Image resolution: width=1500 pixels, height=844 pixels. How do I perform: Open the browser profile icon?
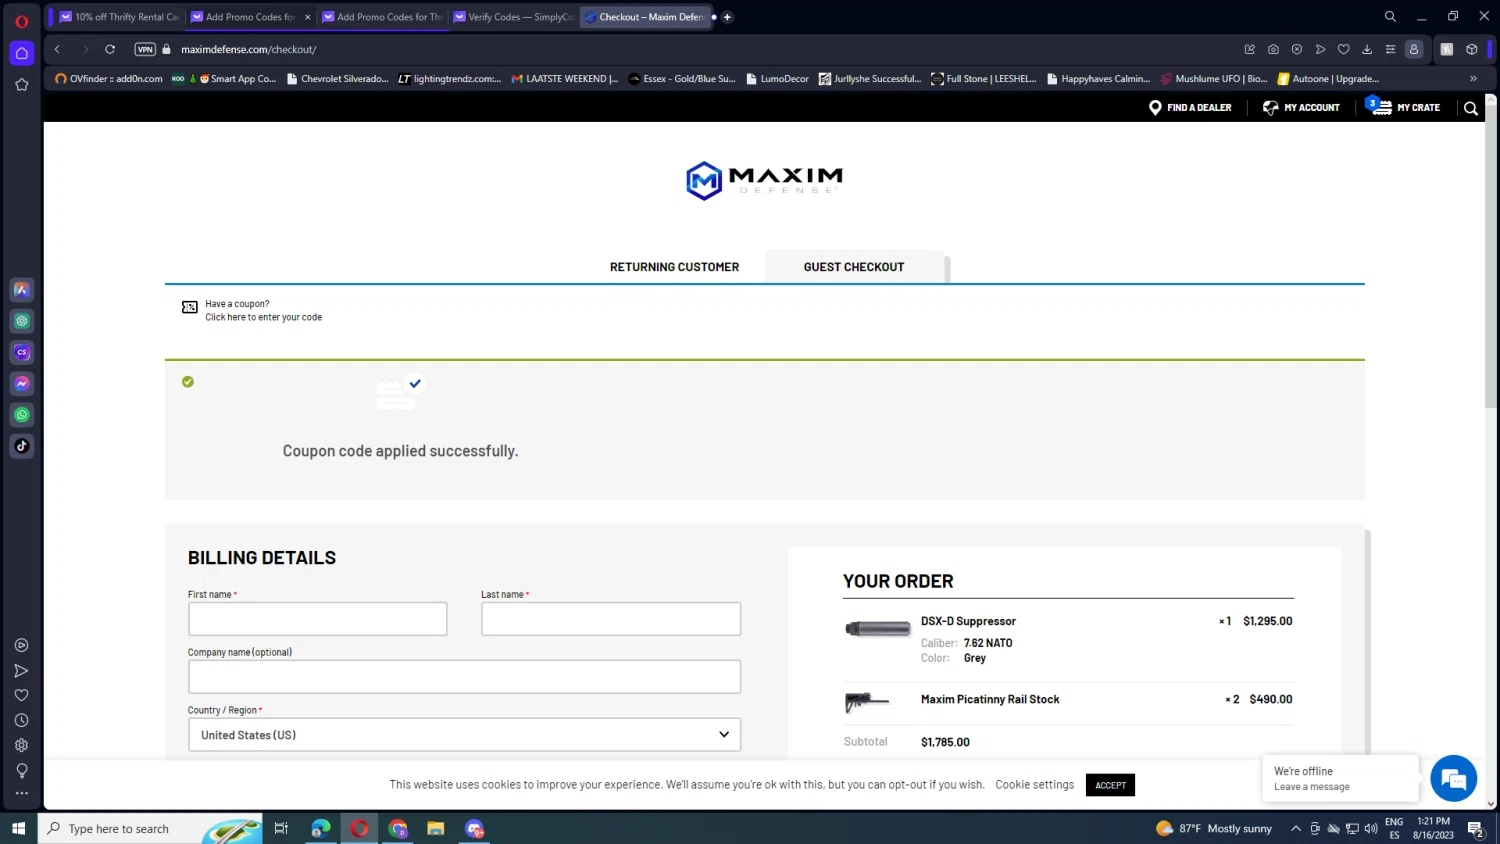[x=1414, y=49]
